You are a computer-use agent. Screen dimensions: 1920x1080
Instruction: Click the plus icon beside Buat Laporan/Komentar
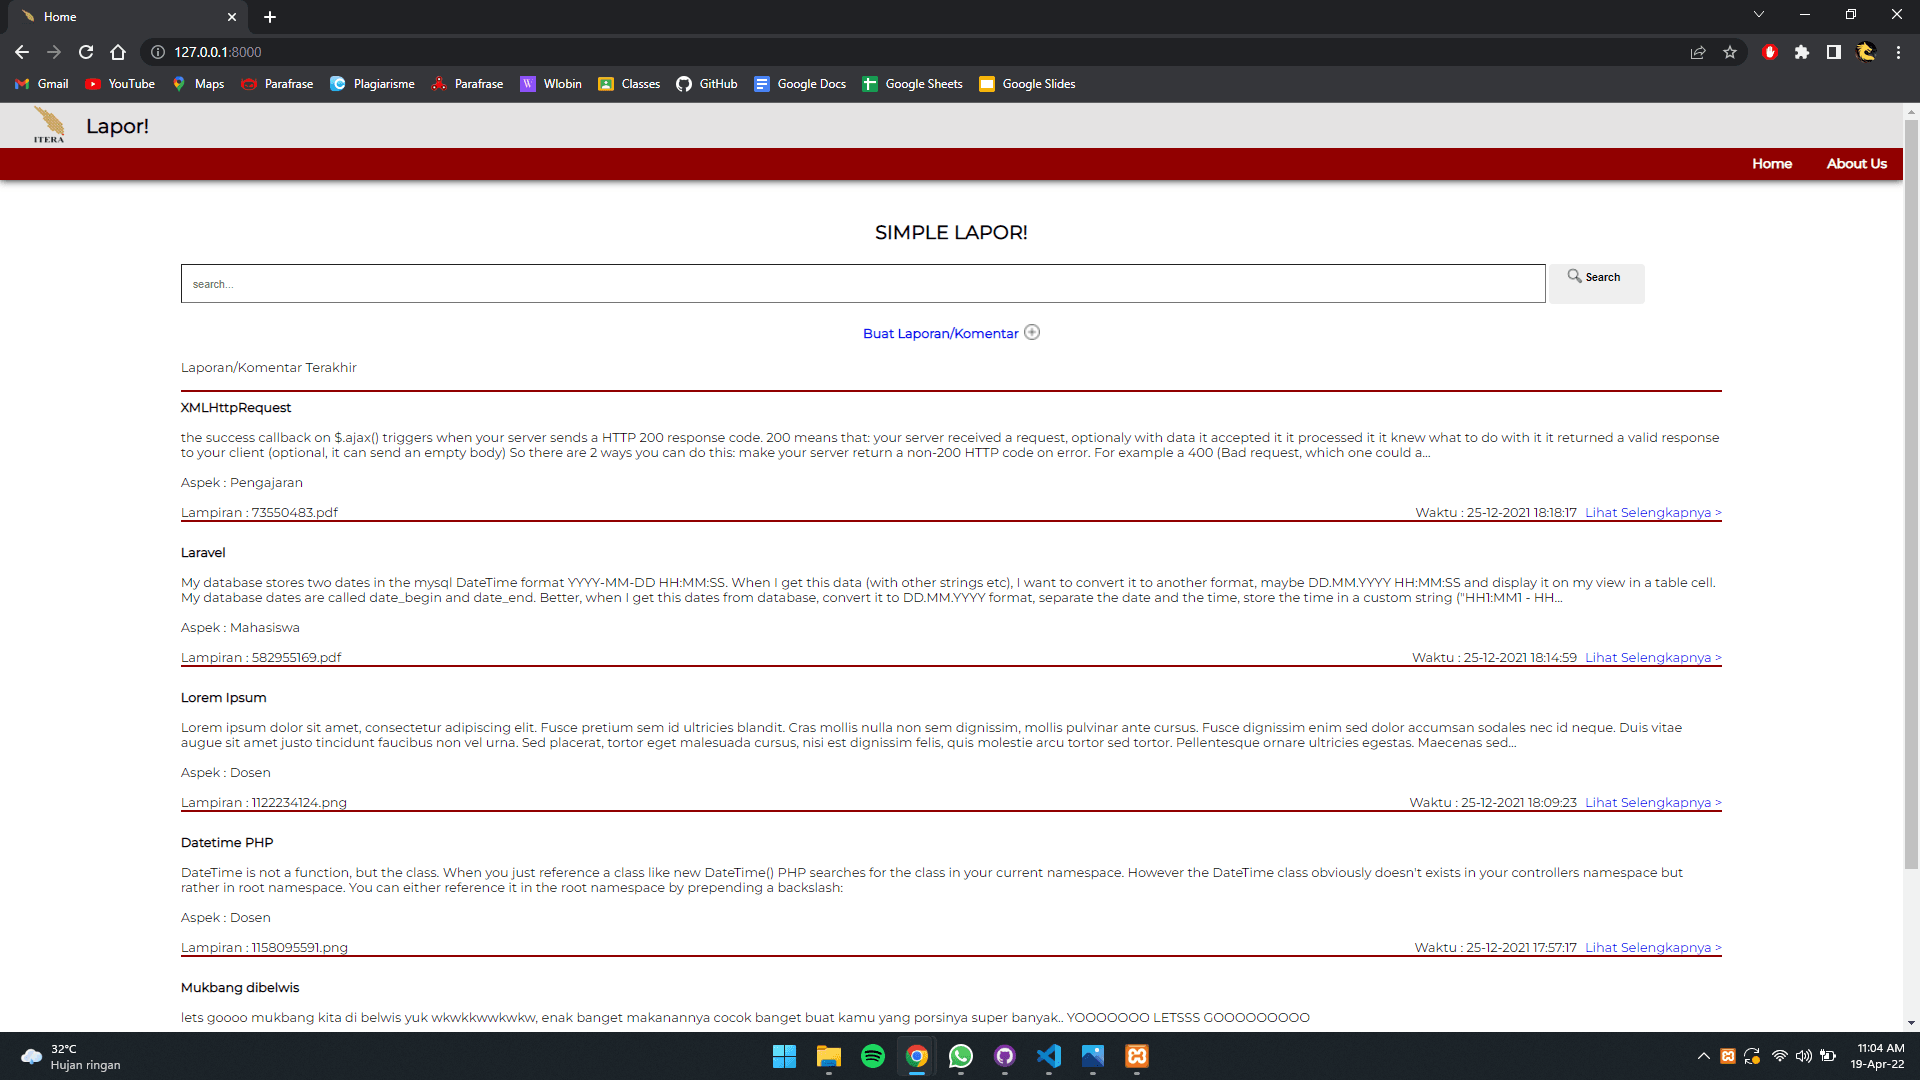[1032, 333]
